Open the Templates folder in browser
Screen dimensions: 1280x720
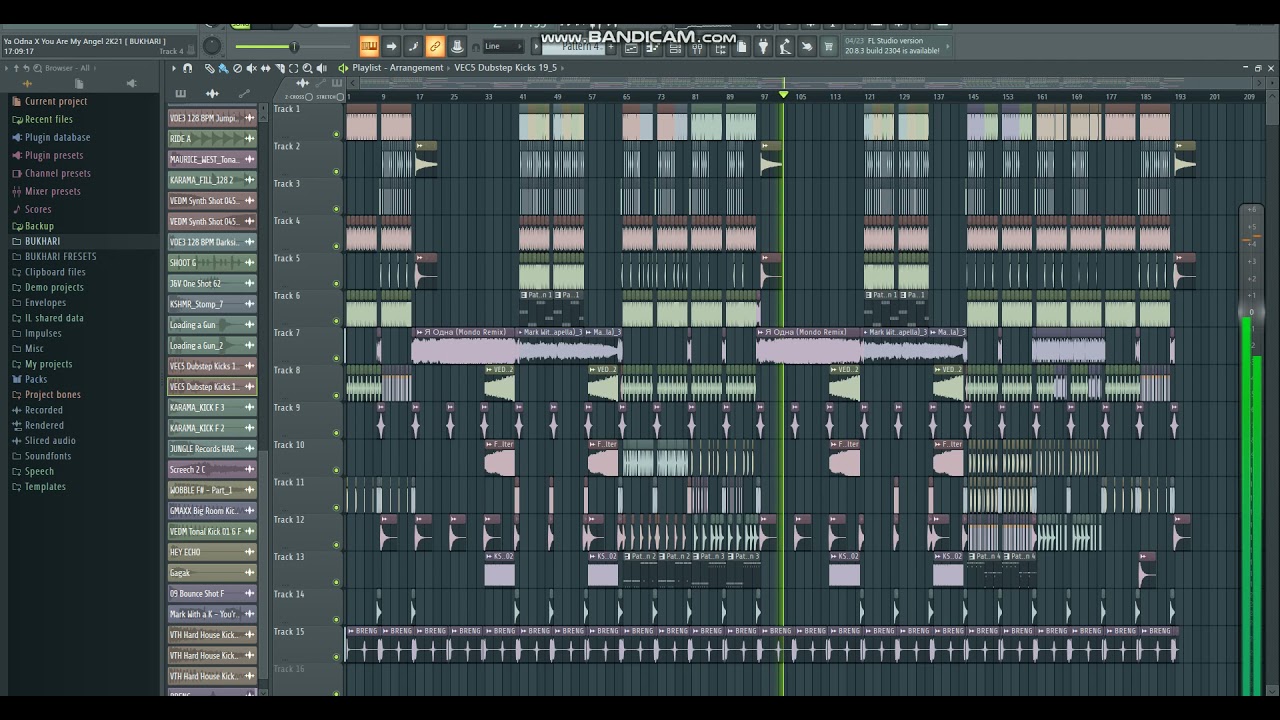tap(45, 486)
